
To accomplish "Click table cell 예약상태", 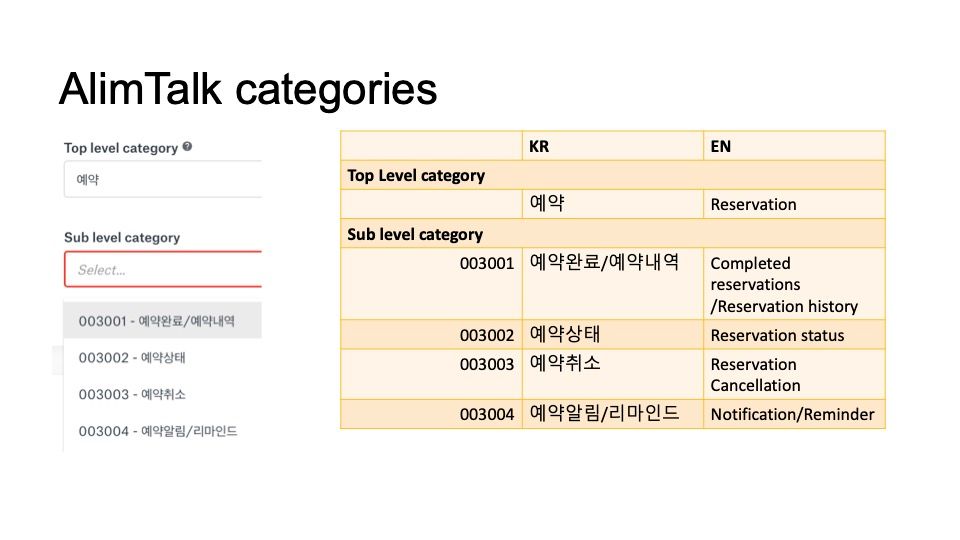I will [x=613, y=334].
